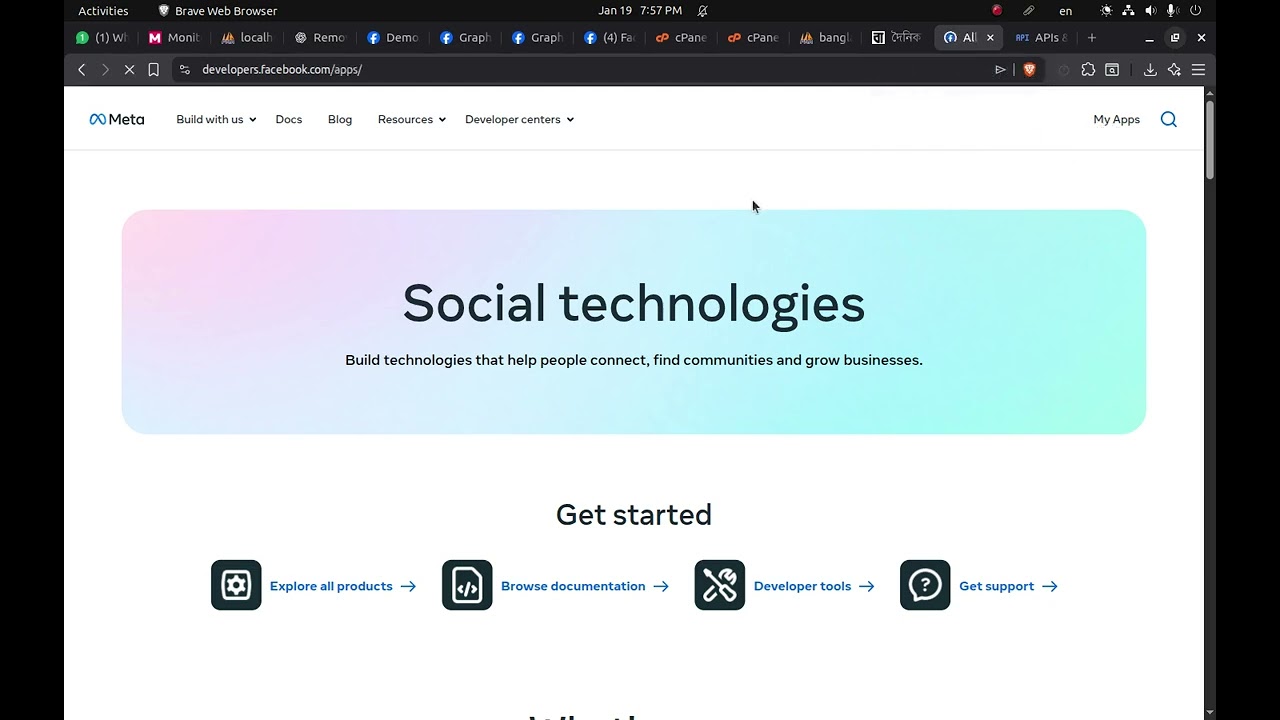Open the Extensions puzzle icon
The width and height of the screenshot is (1280, 720).
tap(1088, 69)
